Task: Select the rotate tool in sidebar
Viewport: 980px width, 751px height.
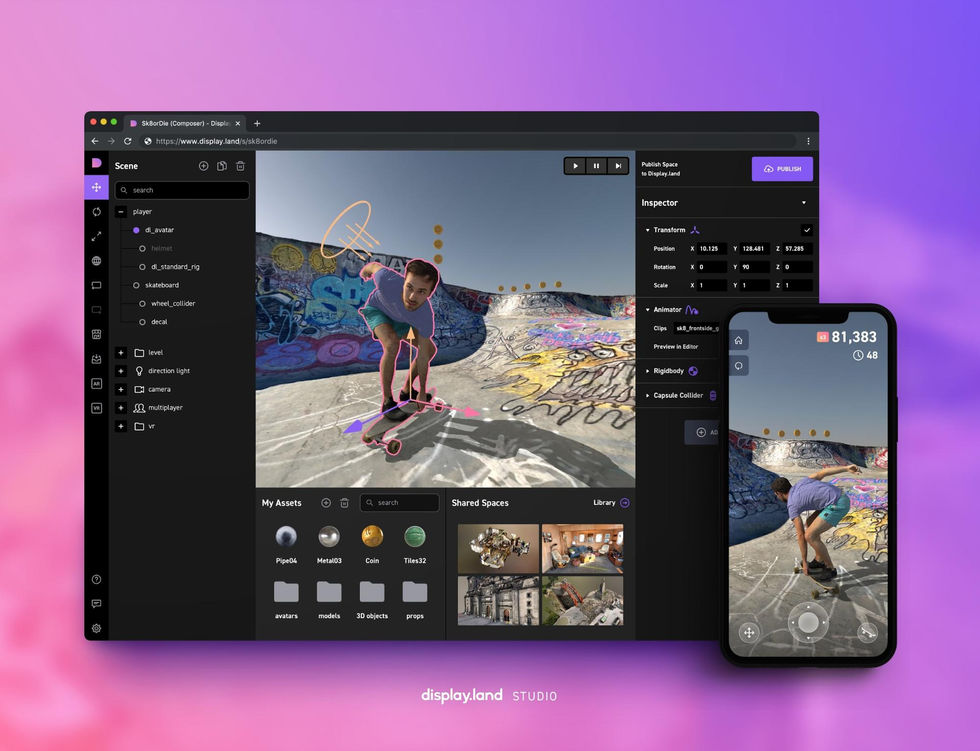Action: 96,212
